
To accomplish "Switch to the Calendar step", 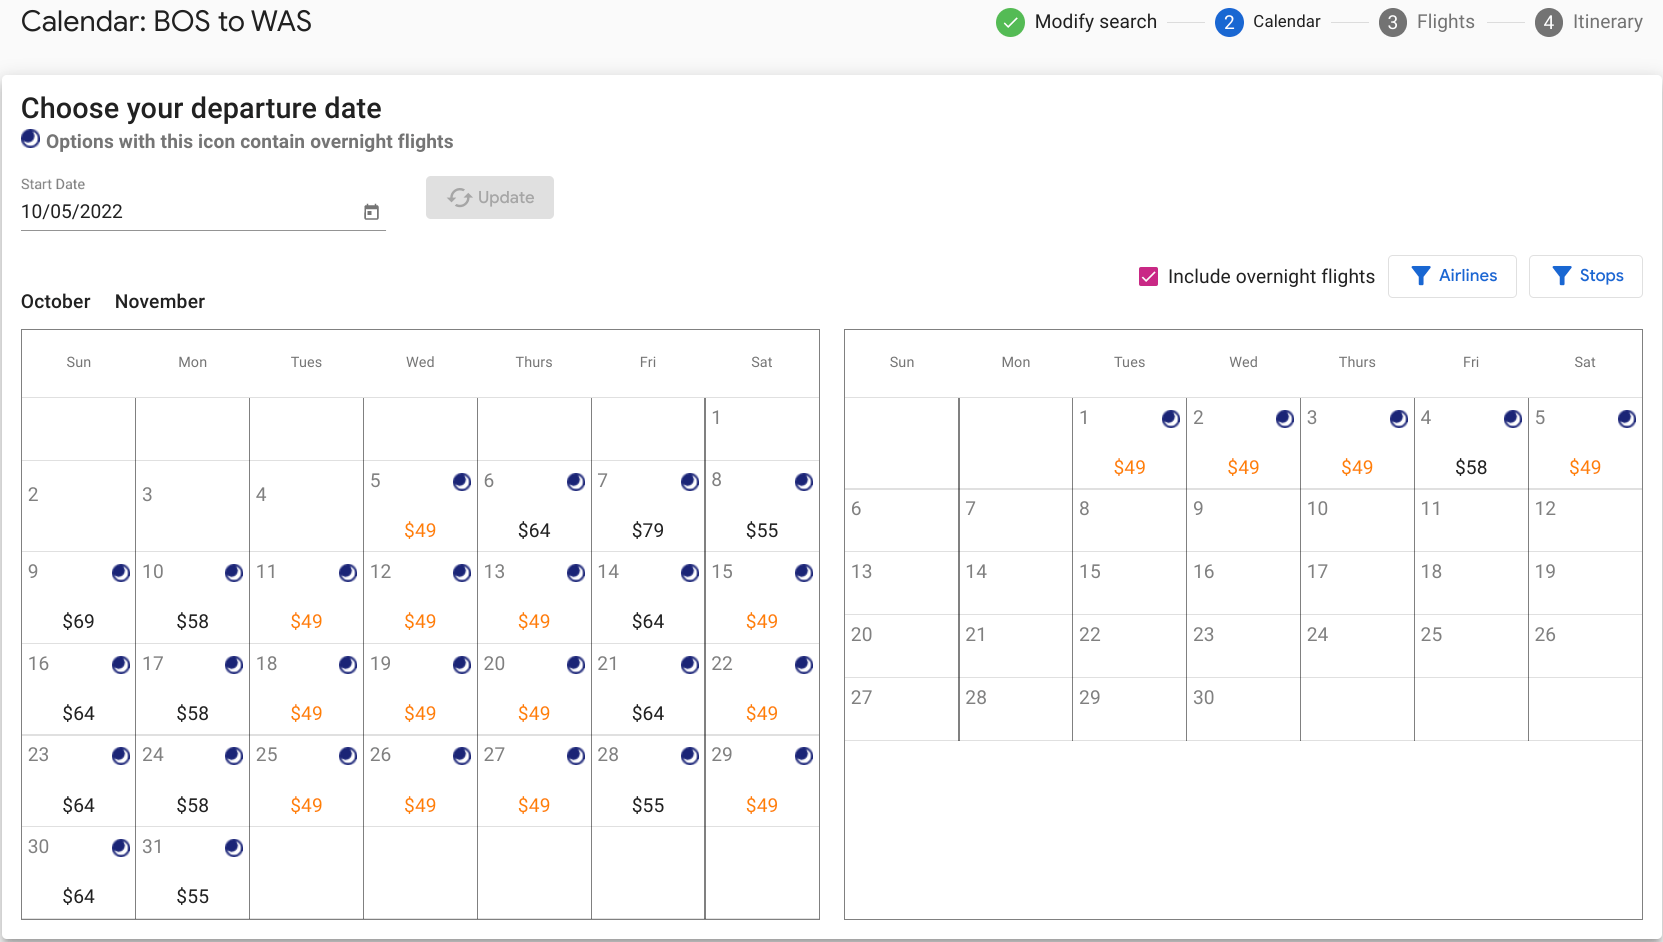I will pos(1268,22).
